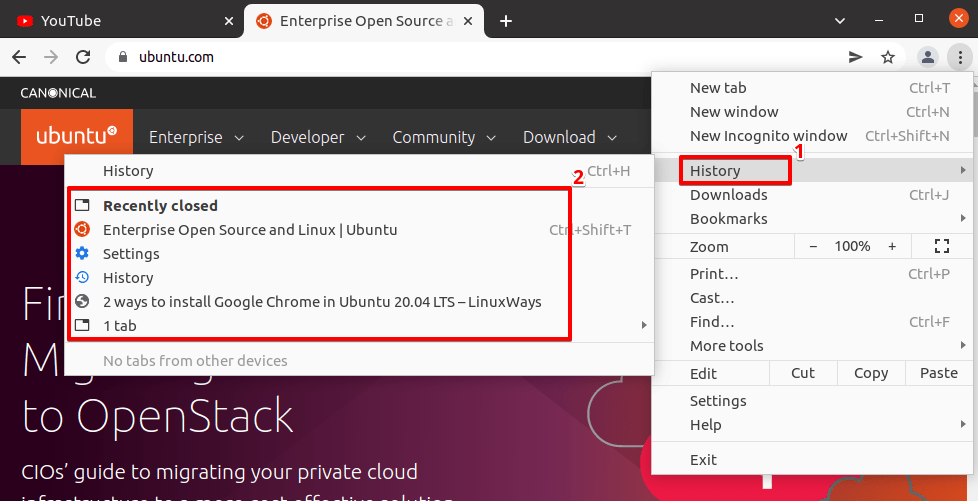Open the profile avatar icon
The image size is (978, 501).
927,57
